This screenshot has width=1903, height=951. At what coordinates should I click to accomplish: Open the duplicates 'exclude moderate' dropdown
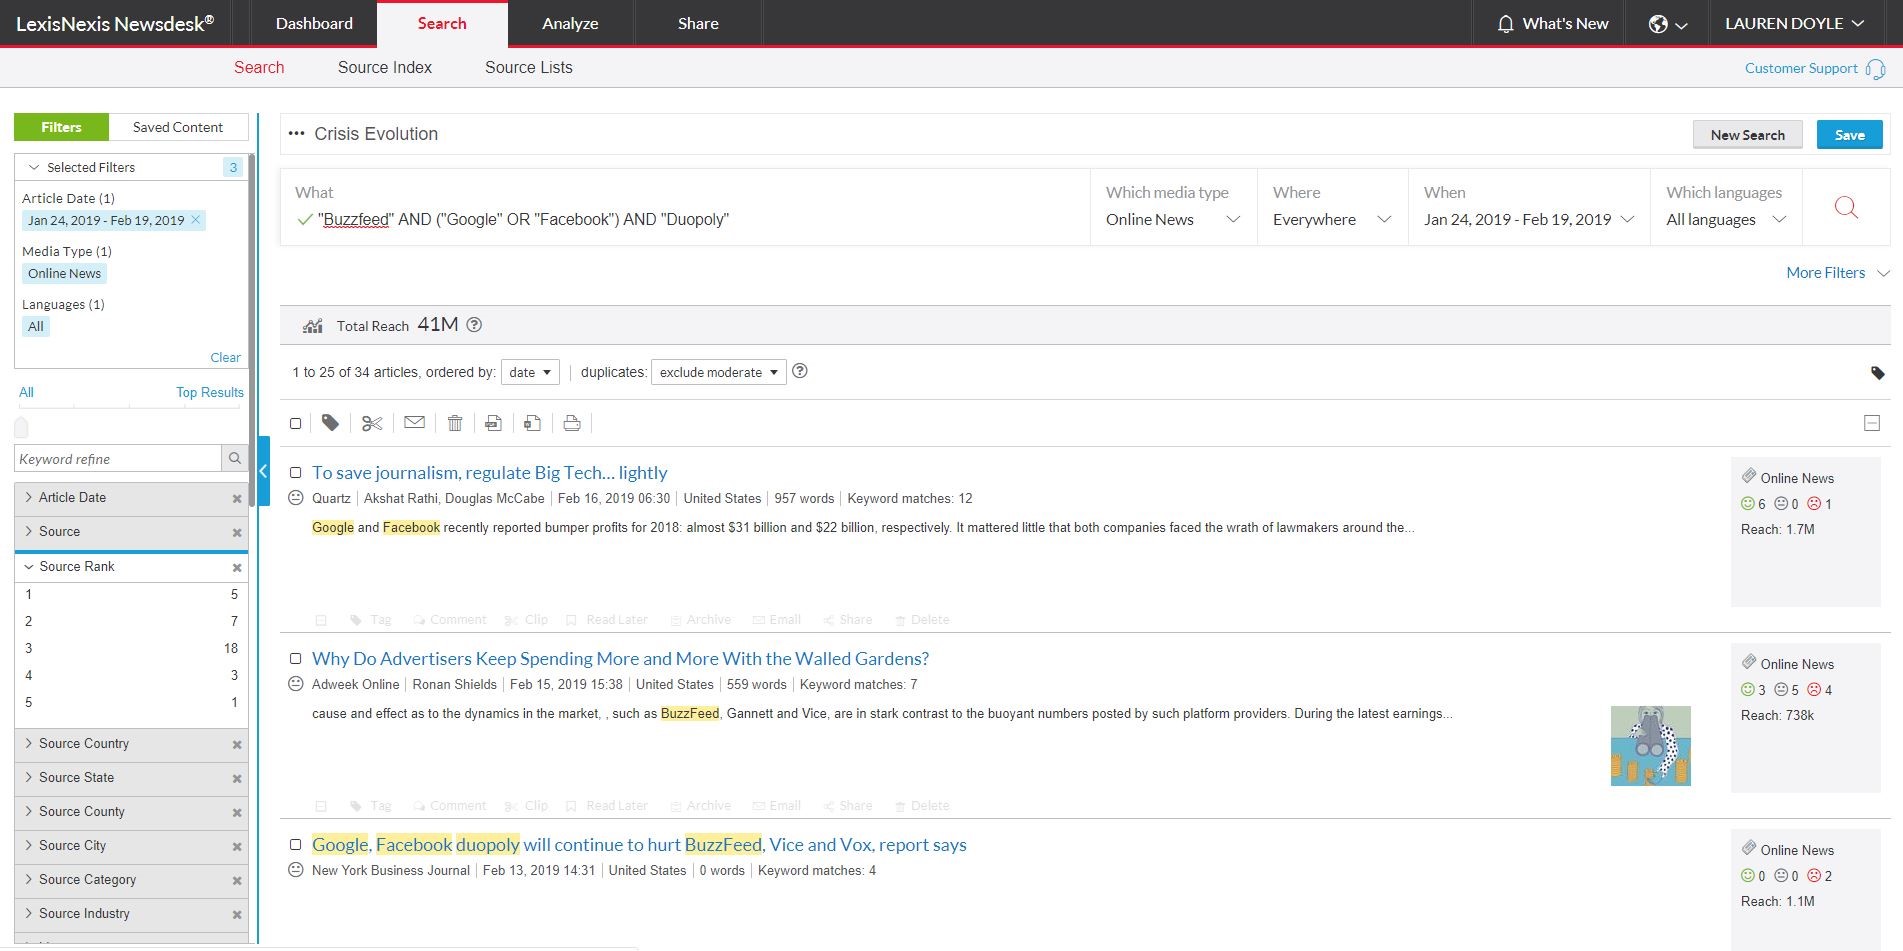pyautogui.click(x=718, y=372)
